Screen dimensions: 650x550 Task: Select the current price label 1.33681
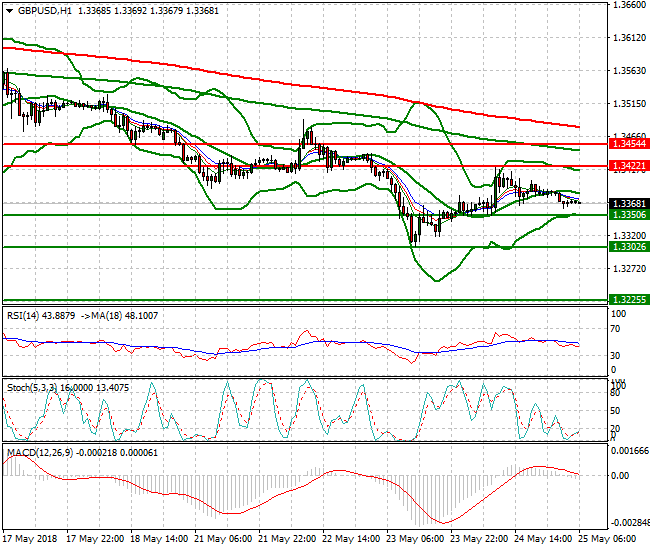629,204
